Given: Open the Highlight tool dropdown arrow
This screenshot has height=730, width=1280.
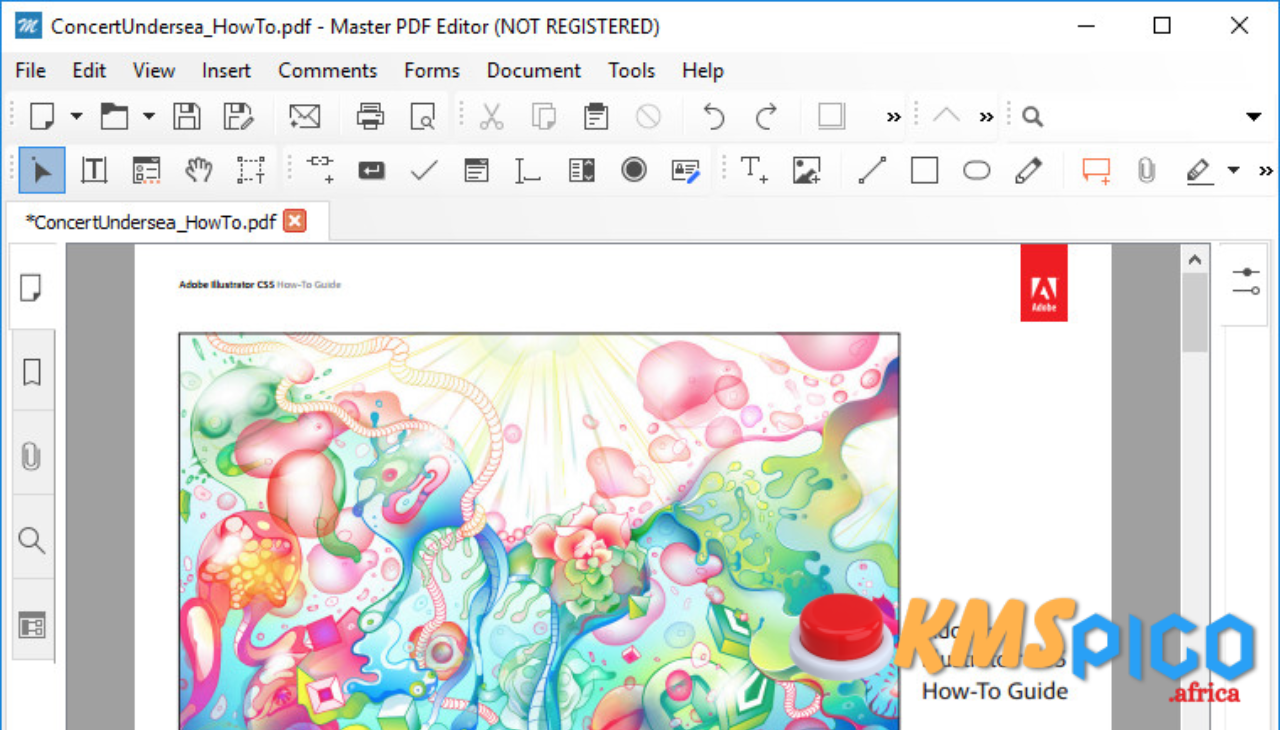Looking at the screenshot, I should click(x=1233, y=171).
